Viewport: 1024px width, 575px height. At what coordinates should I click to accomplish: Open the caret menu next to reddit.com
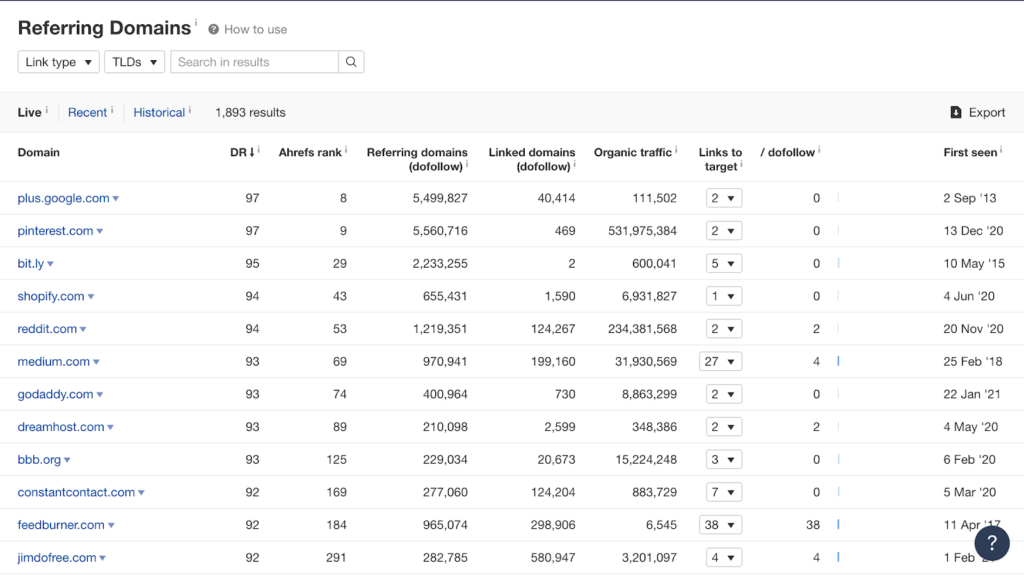pos(83,329)
